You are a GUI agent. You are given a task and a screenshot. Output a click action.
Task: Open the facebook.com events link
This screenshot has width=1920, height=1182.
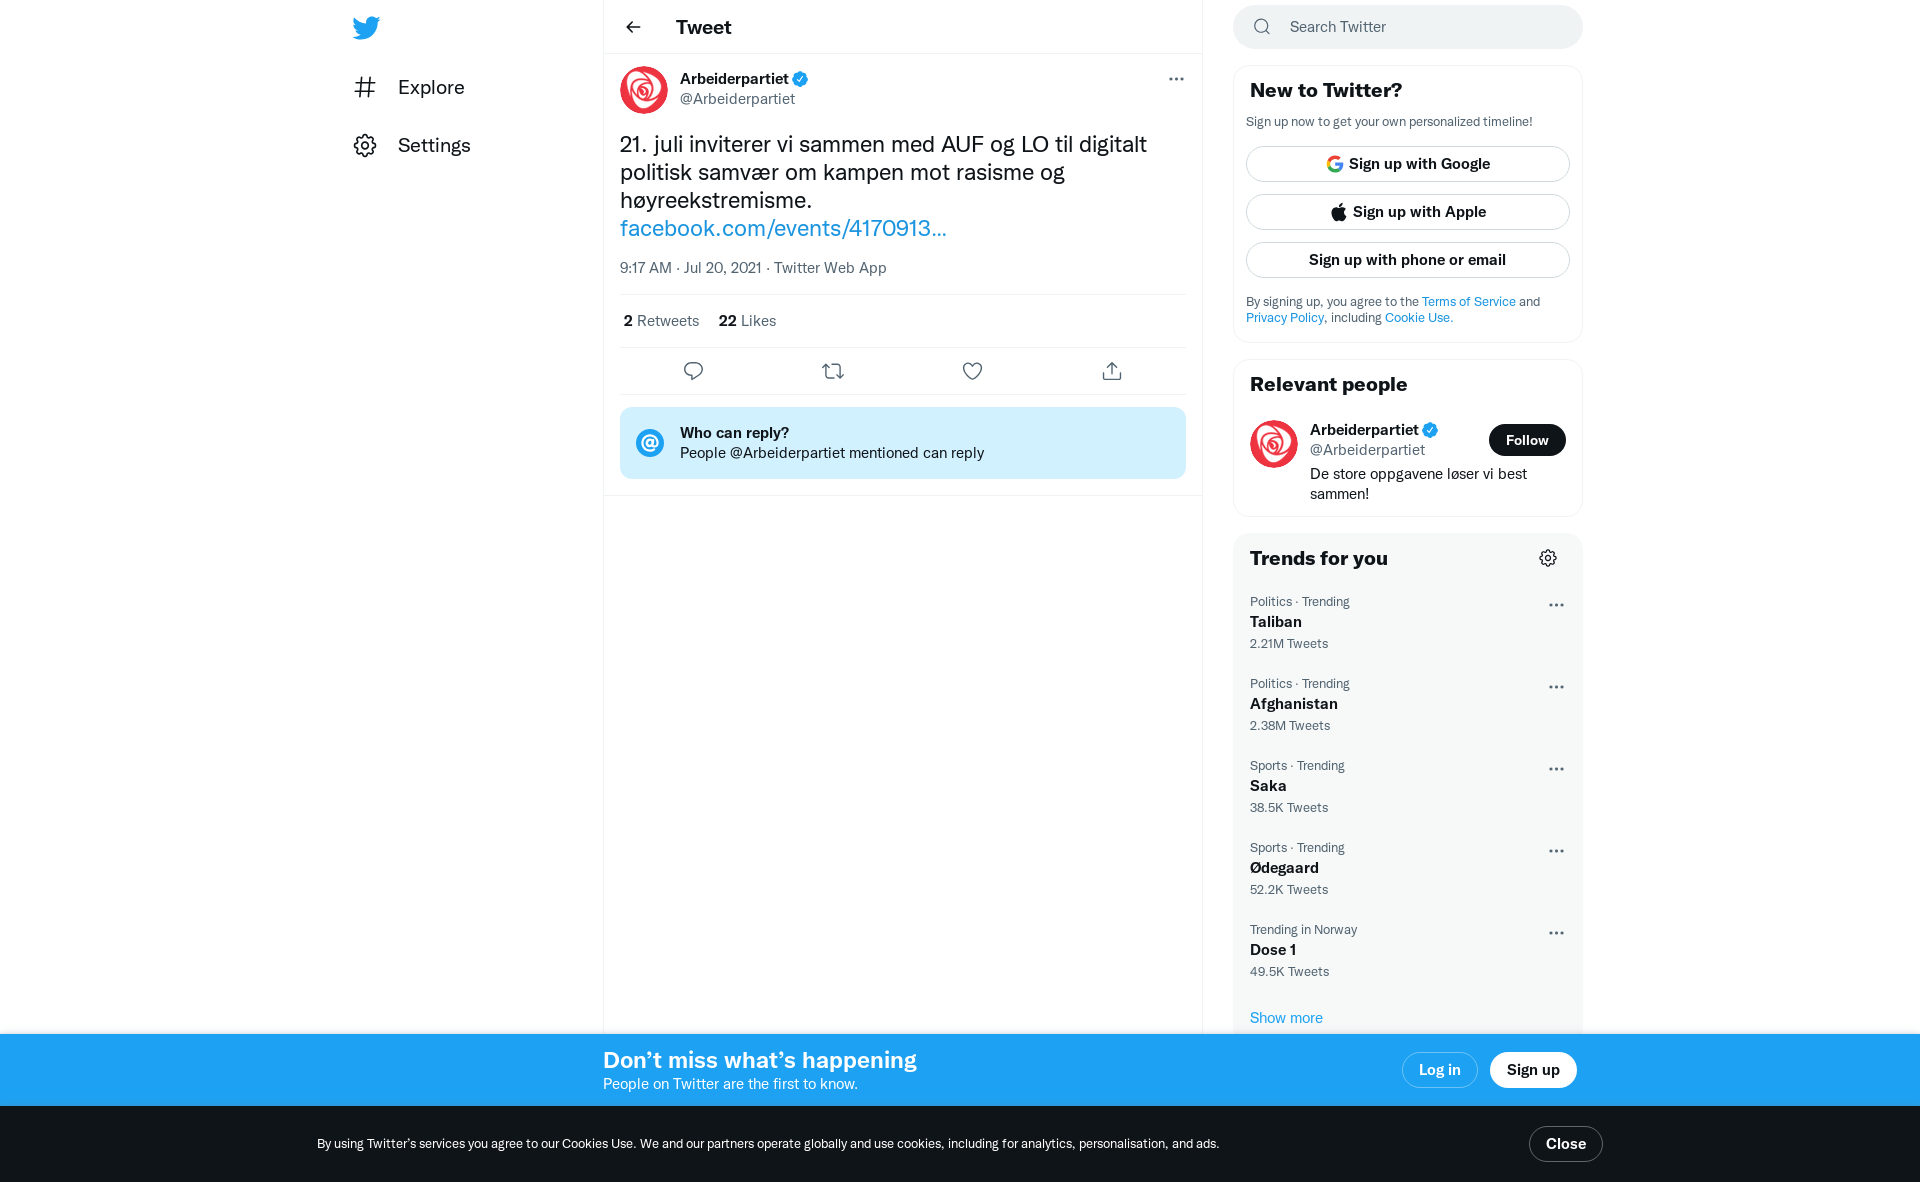[783, 228]
